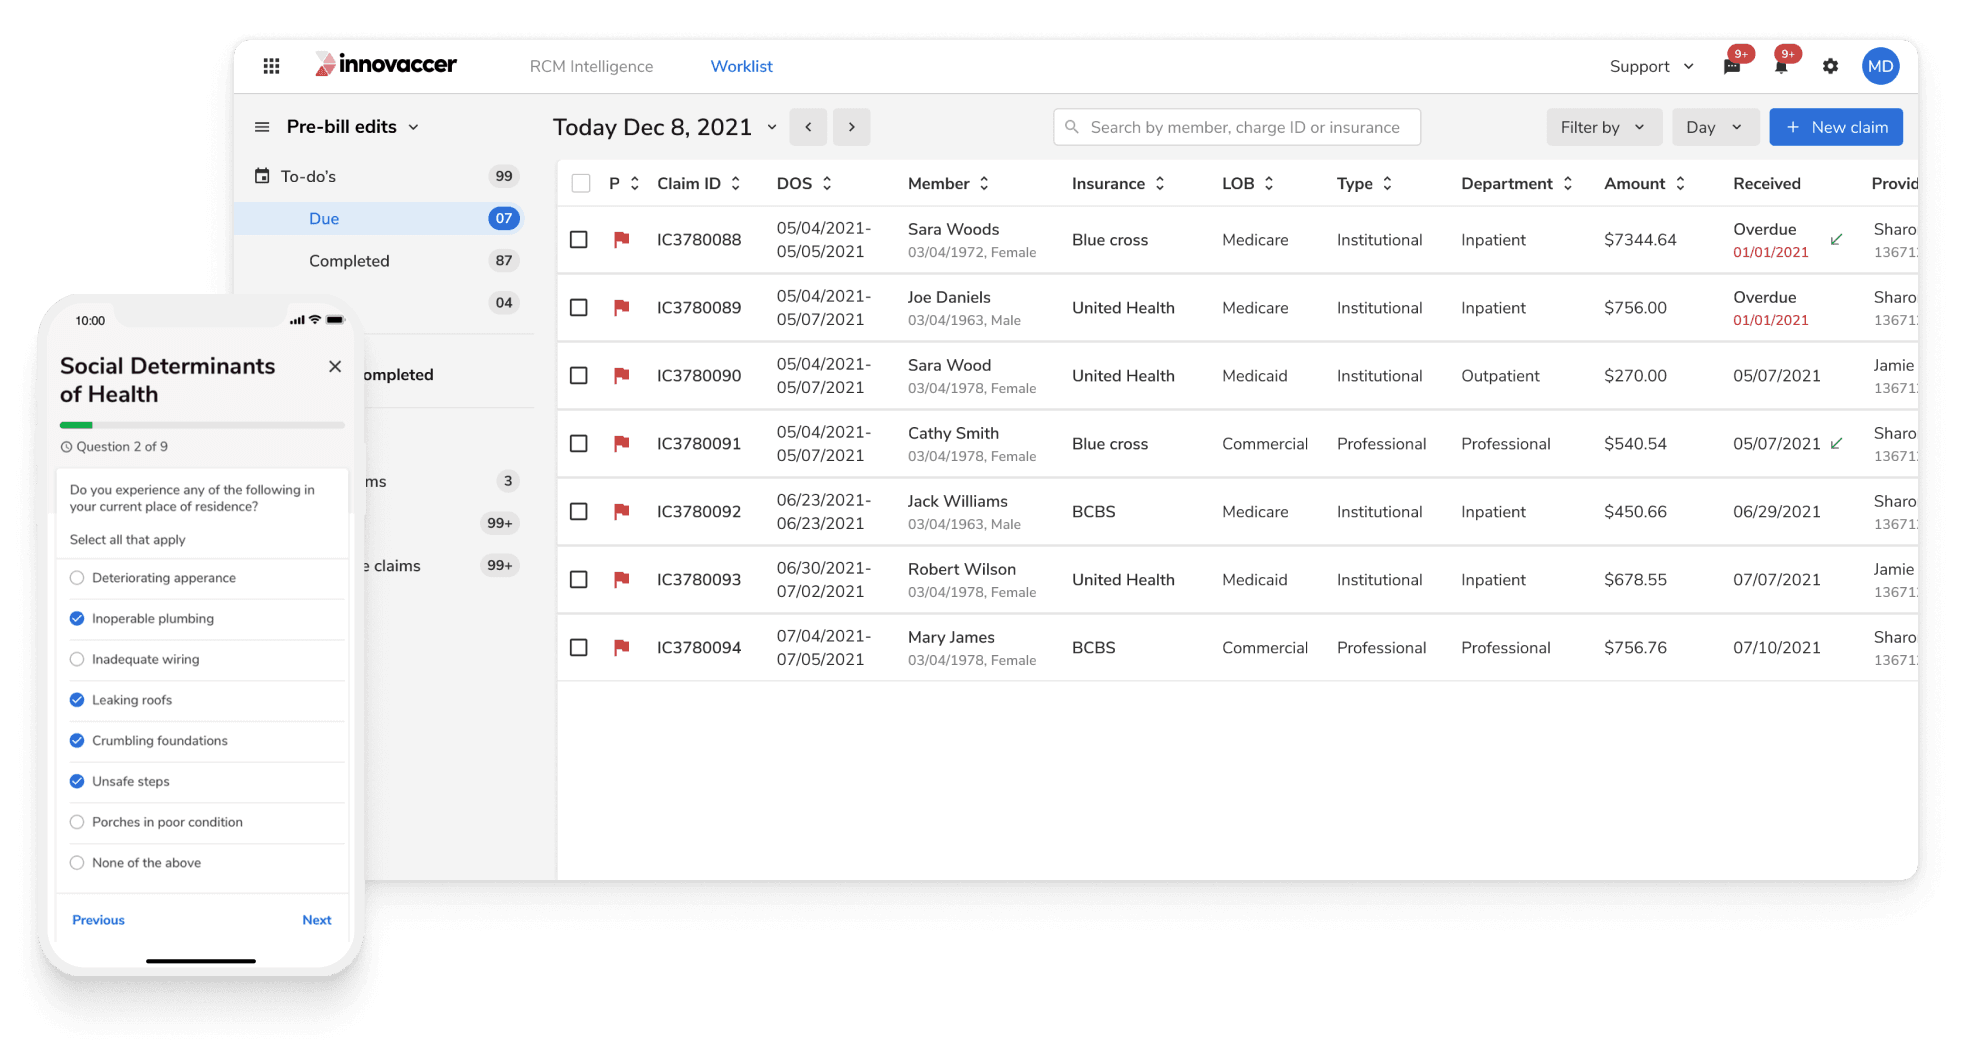Select checkbox for claim IC3780092
The height and width of the screenshot is (1057, 1982).
[x=578, y=511]
